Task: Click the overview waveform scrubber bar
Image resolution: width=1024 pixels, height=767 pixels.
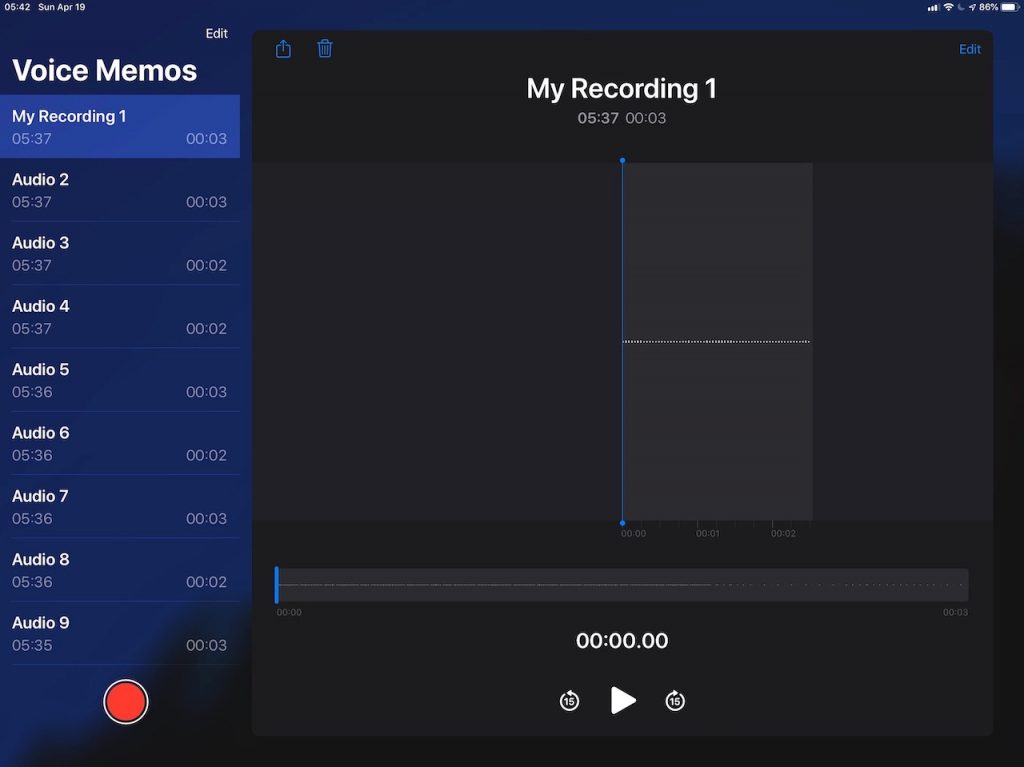Action: [x=621, y=585]
